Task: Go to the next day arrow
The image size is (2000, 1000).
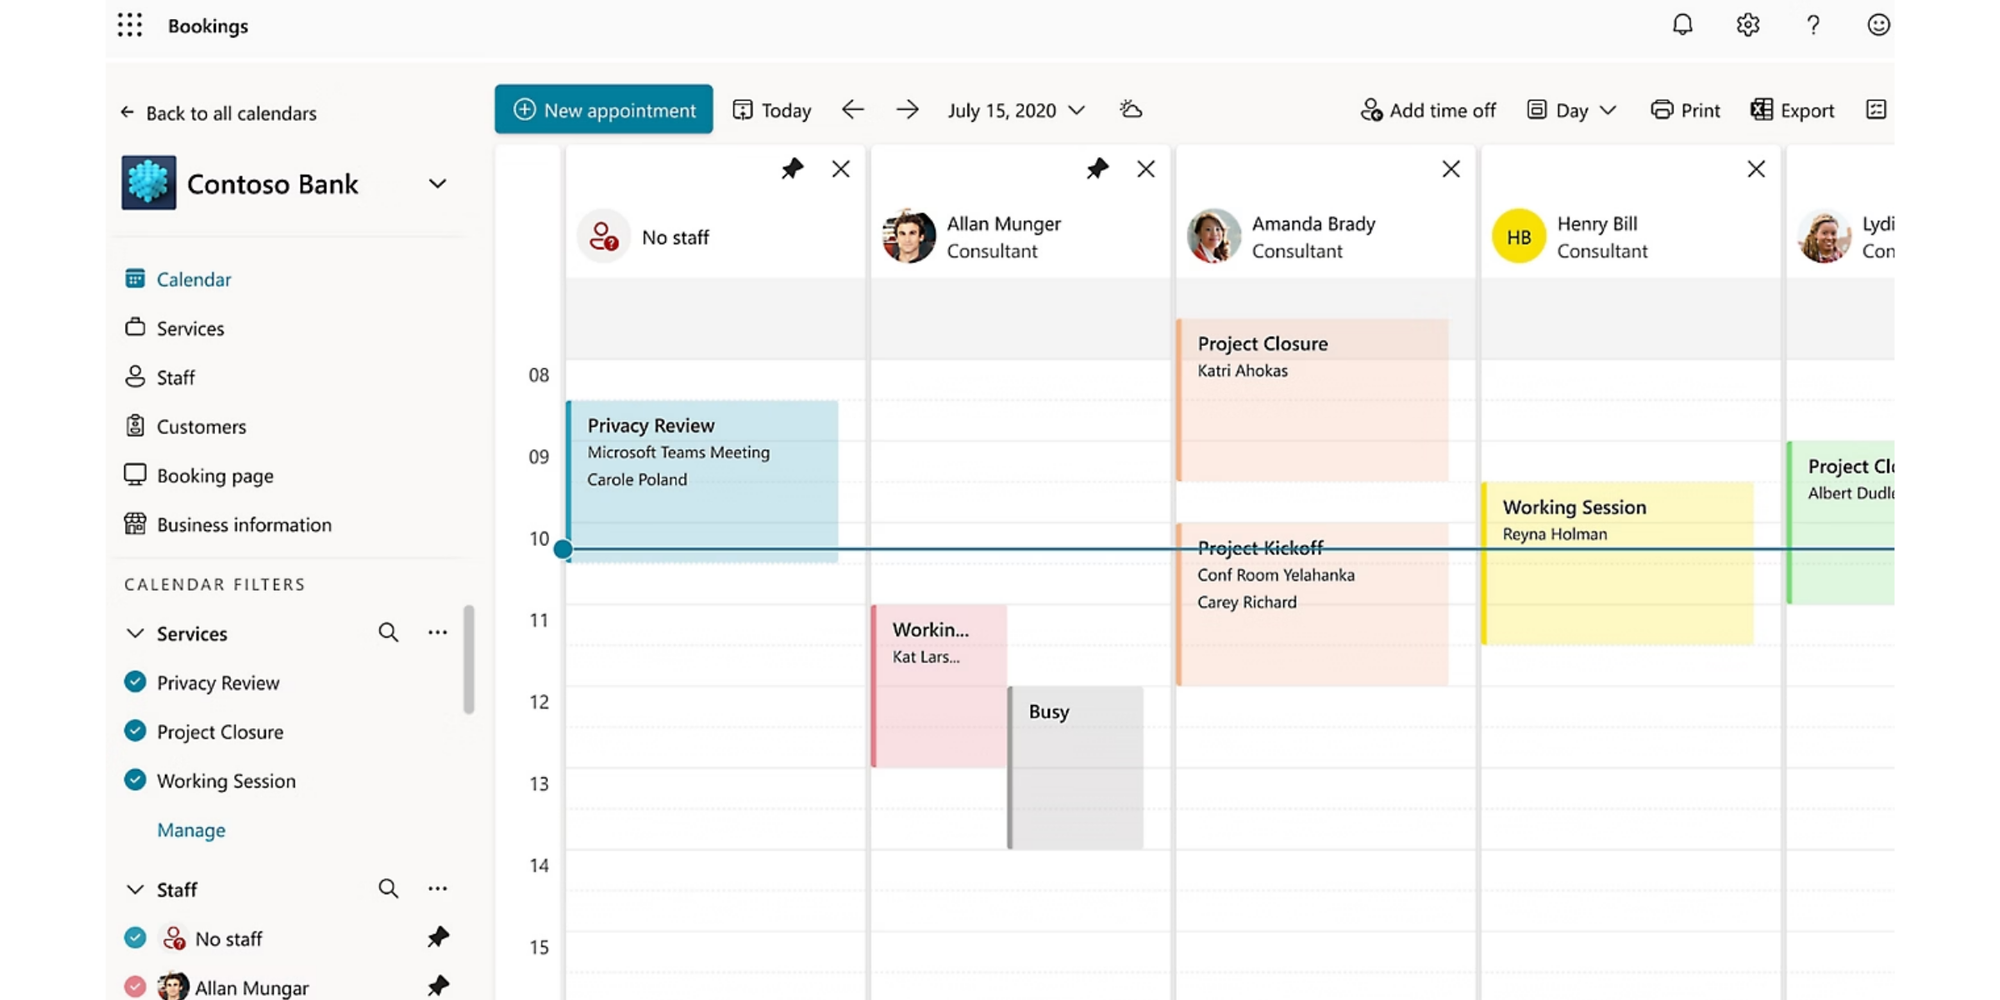Action: point(907,110)
